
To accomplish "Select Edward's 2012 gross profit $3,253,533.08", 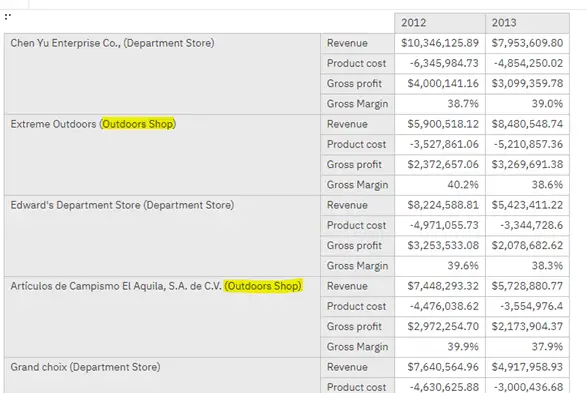I will [440, 246].
